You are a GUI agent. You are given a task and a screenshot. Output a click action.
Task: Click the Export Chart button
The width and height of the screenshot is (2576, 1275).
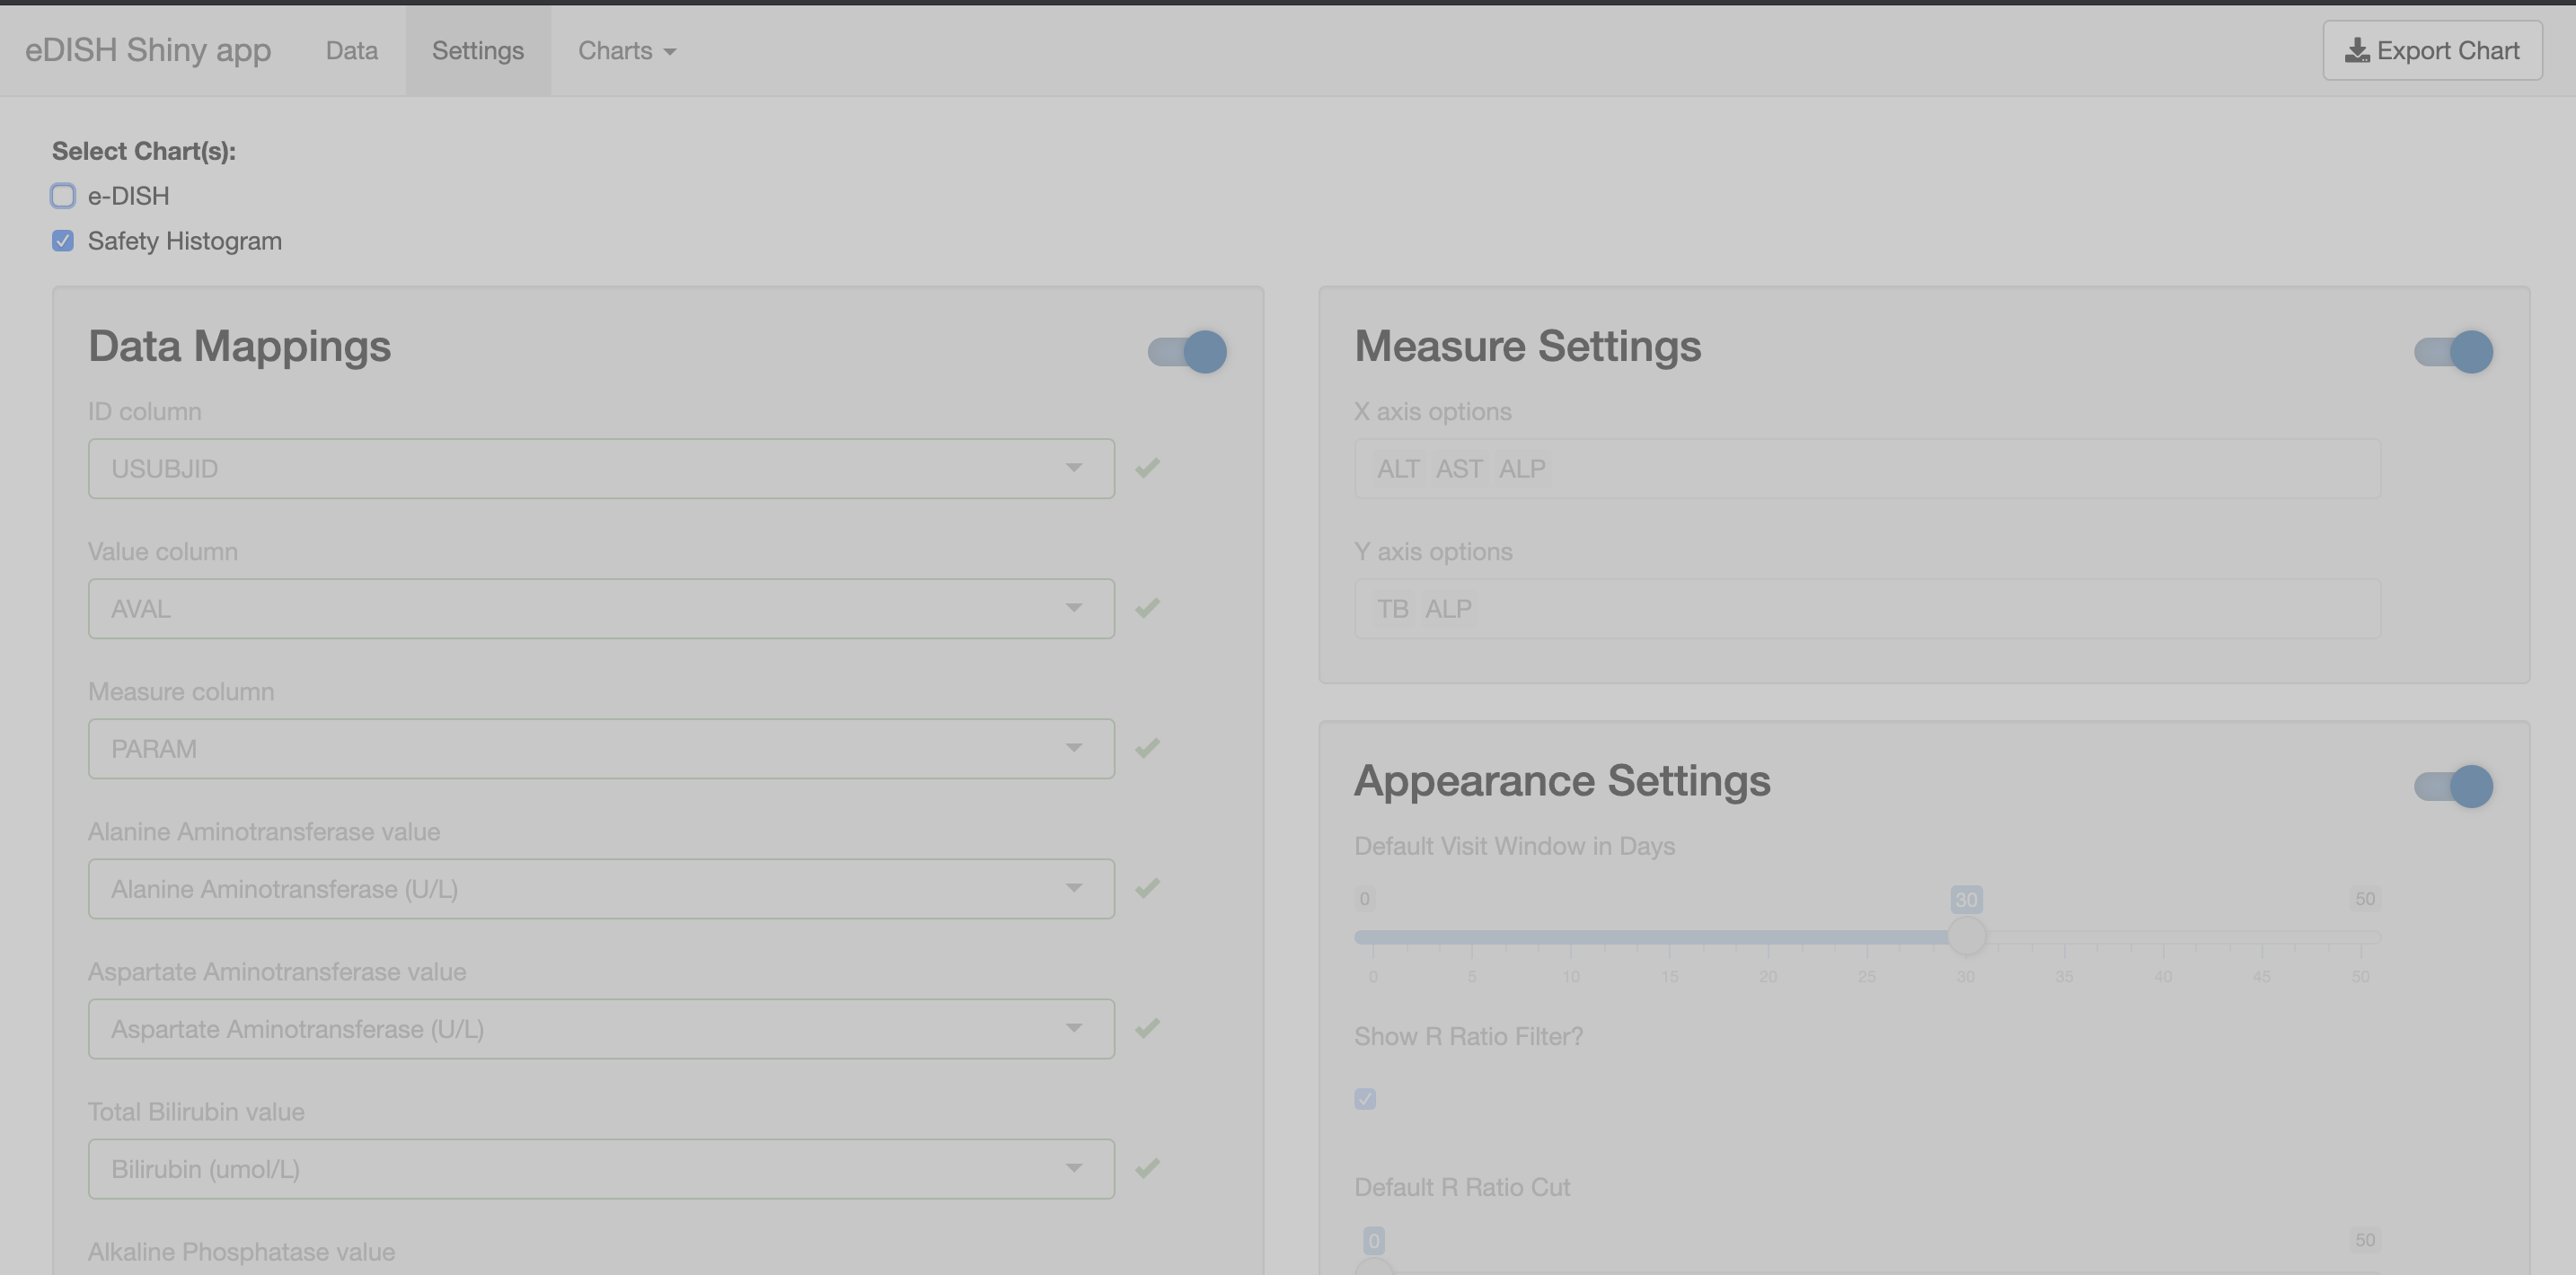(x=2432, y=50)
